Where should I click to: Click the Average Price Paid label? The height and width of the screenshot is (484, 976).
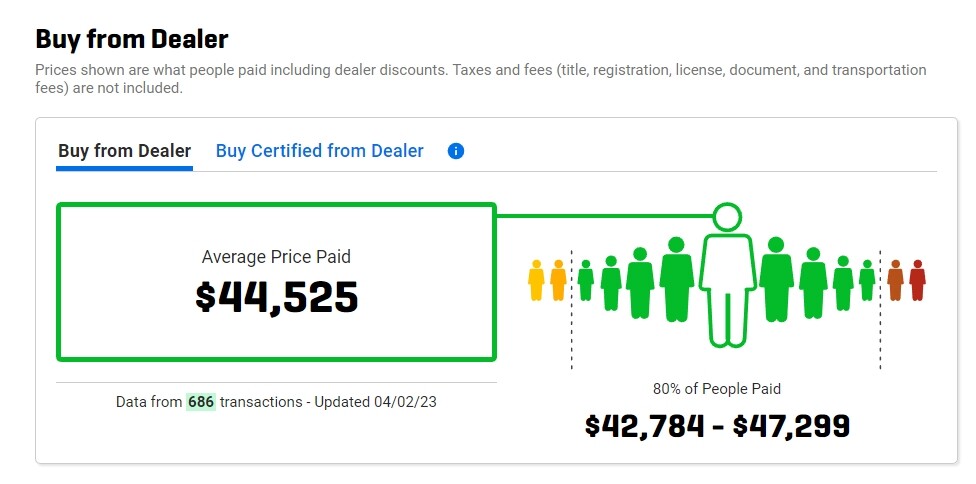pyautogui.click(x=276, y=257)
